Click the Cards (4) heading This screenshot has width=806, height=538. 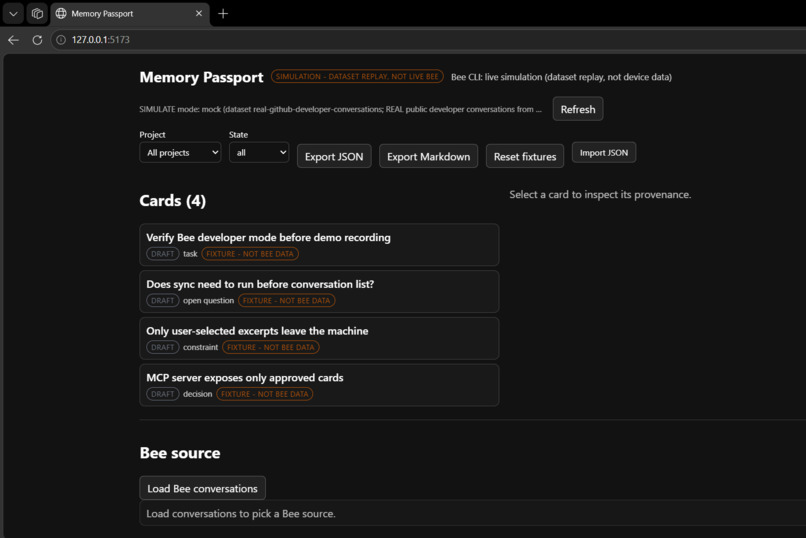173,200
